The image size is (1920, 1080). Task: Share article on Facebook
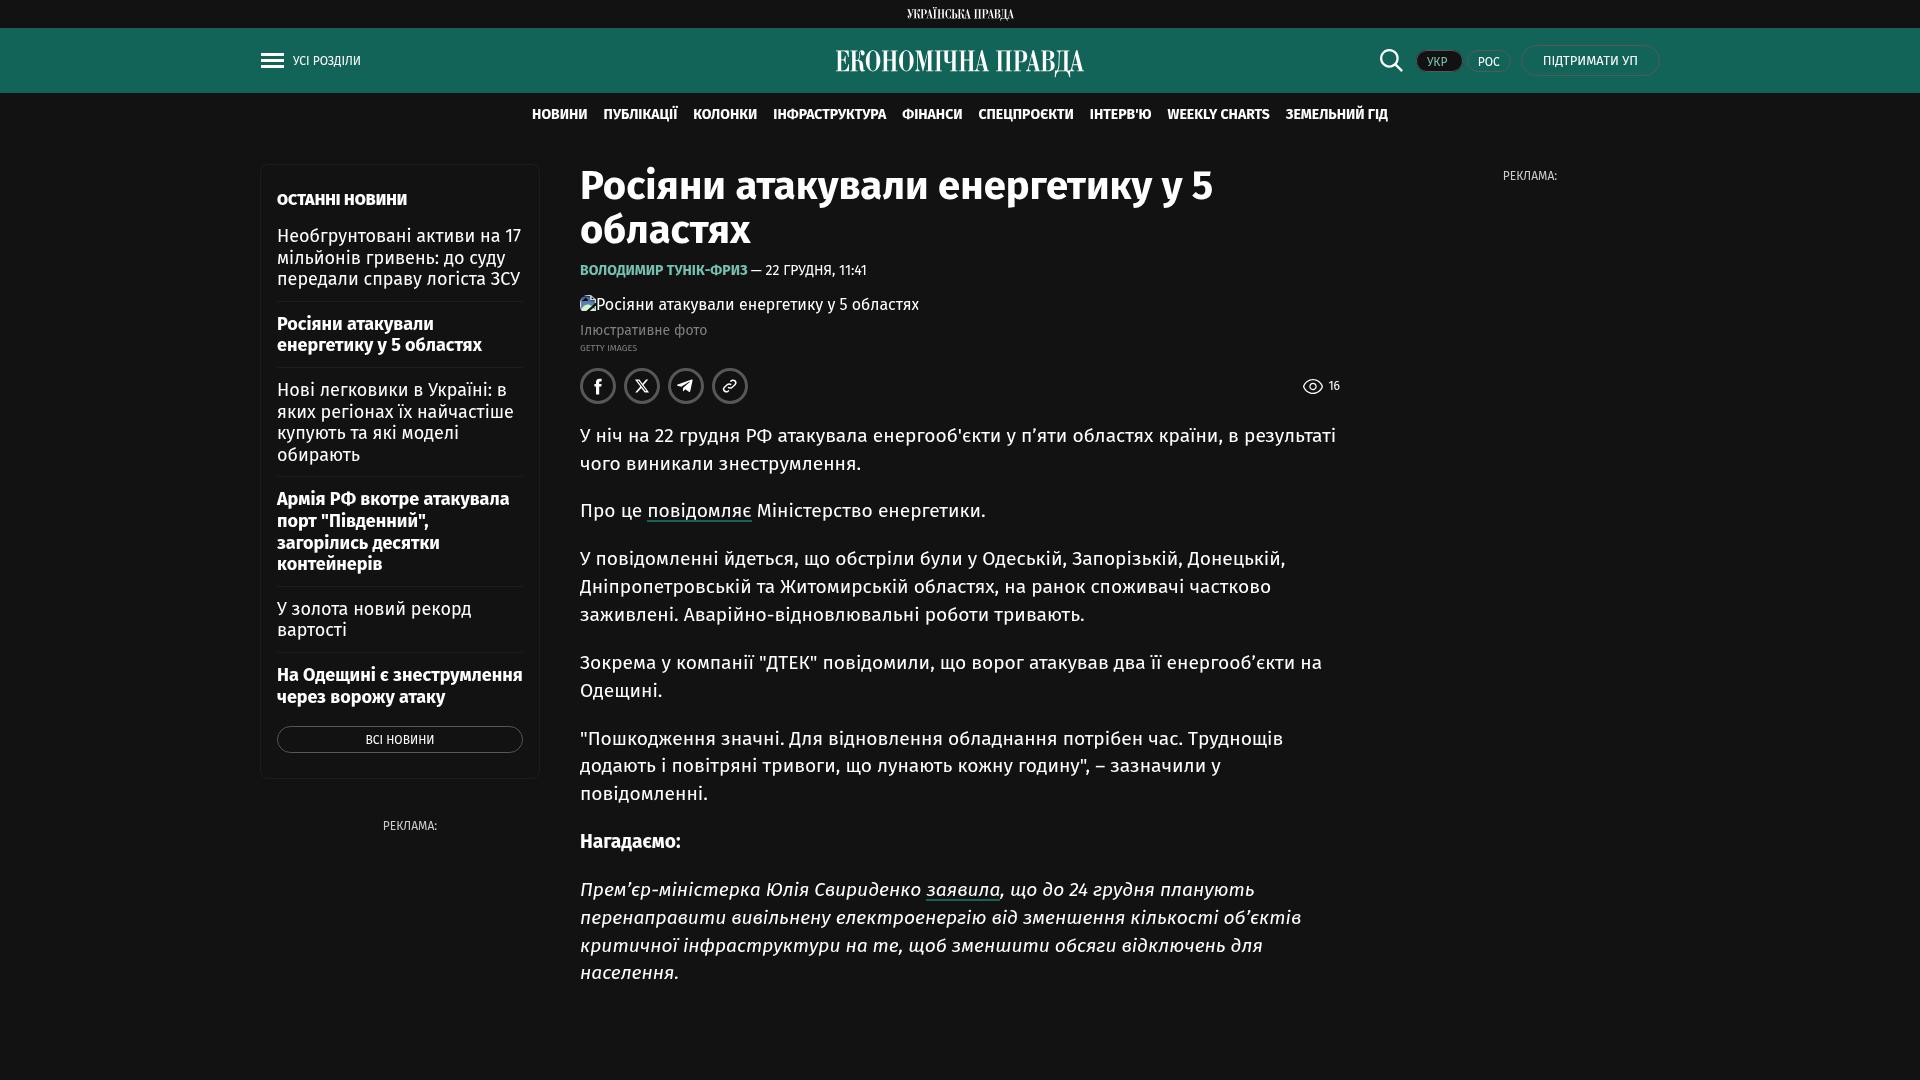coord(598,386)
